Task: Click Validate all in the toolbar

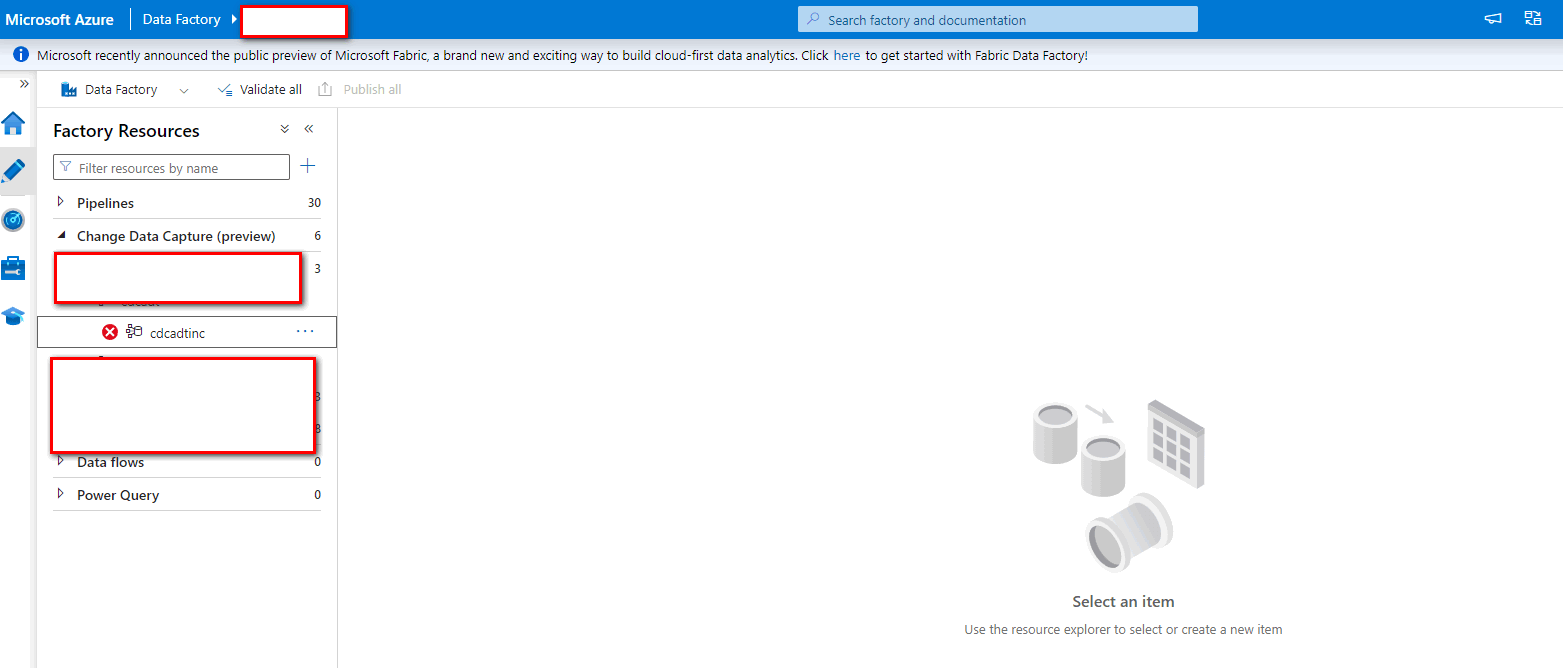Action: point(259,89)
